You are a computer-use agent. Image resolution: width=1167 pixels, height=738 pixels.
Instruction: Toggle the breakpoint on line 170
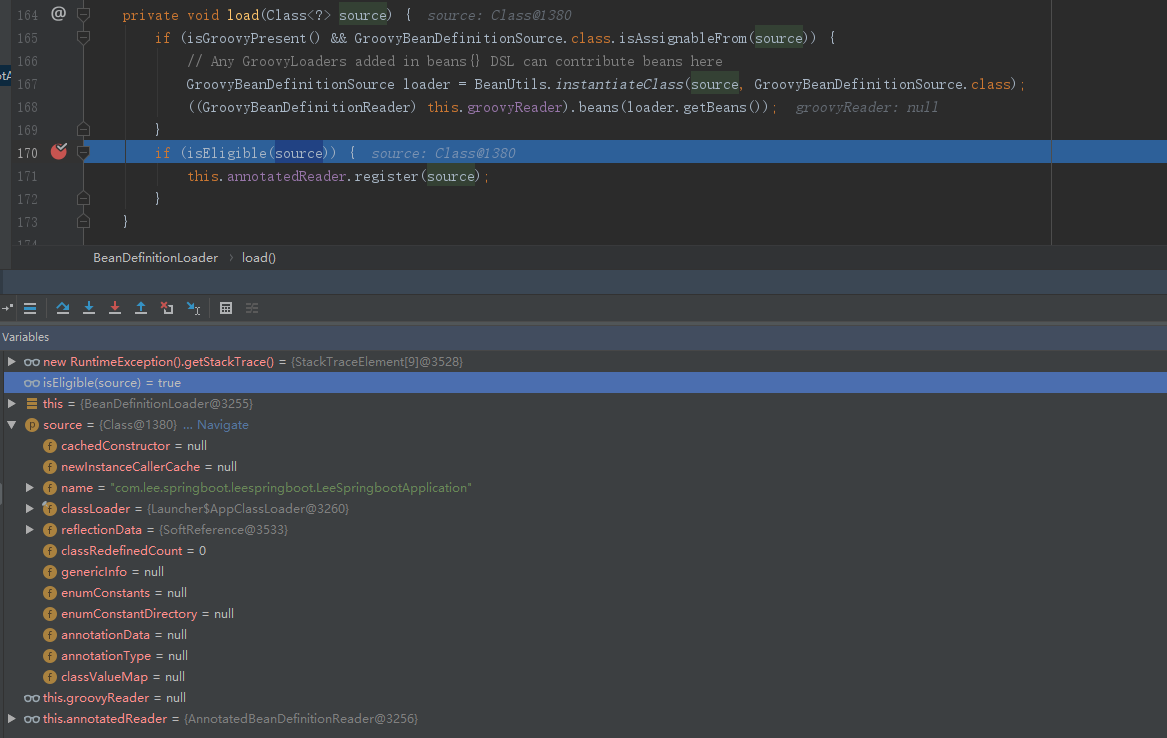coord(59,152)
